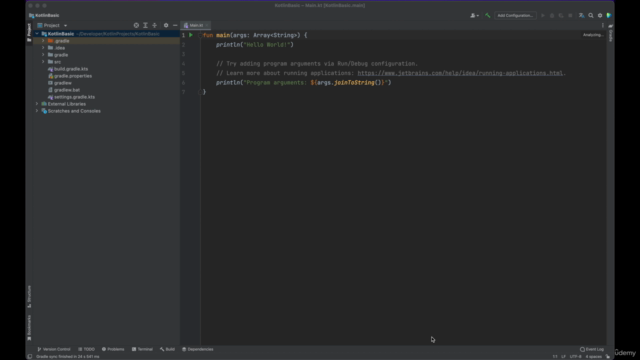The image size is (640, 360).
Task: Open editor tabs more options (three dots)
Action: click(602, 25)
